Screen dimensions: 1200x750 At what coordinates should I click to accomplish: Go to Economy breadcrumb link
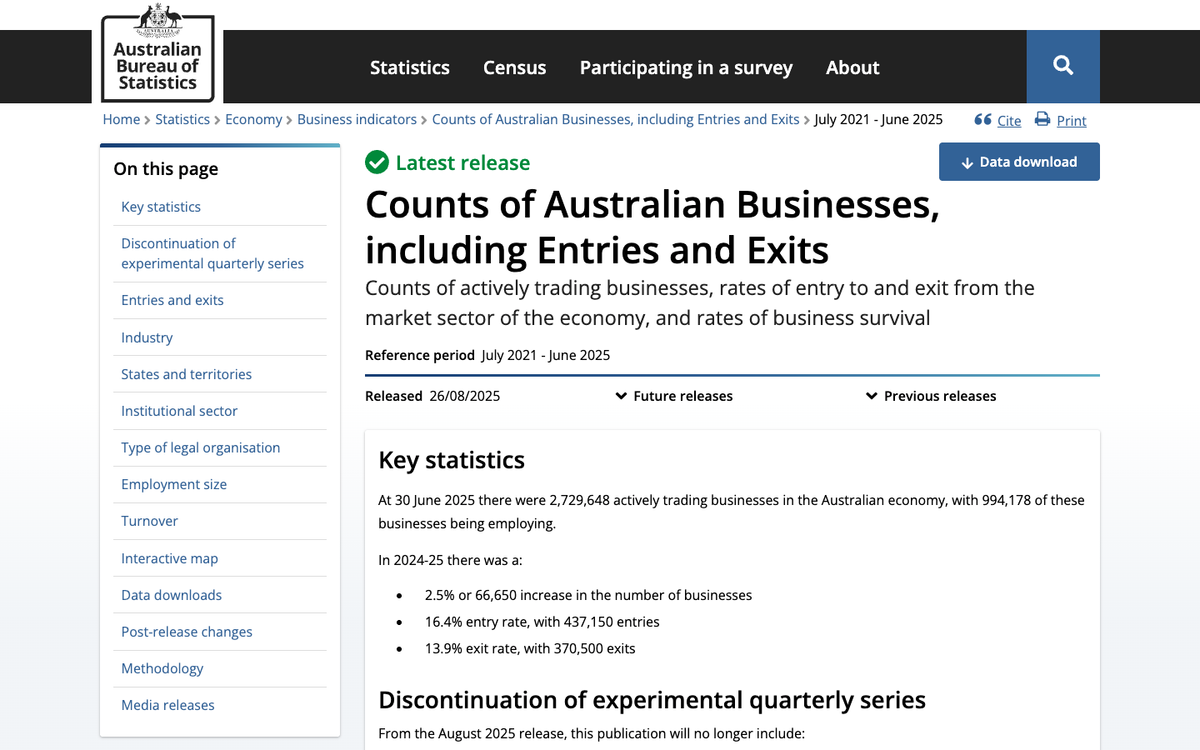(x=254, y=119)
